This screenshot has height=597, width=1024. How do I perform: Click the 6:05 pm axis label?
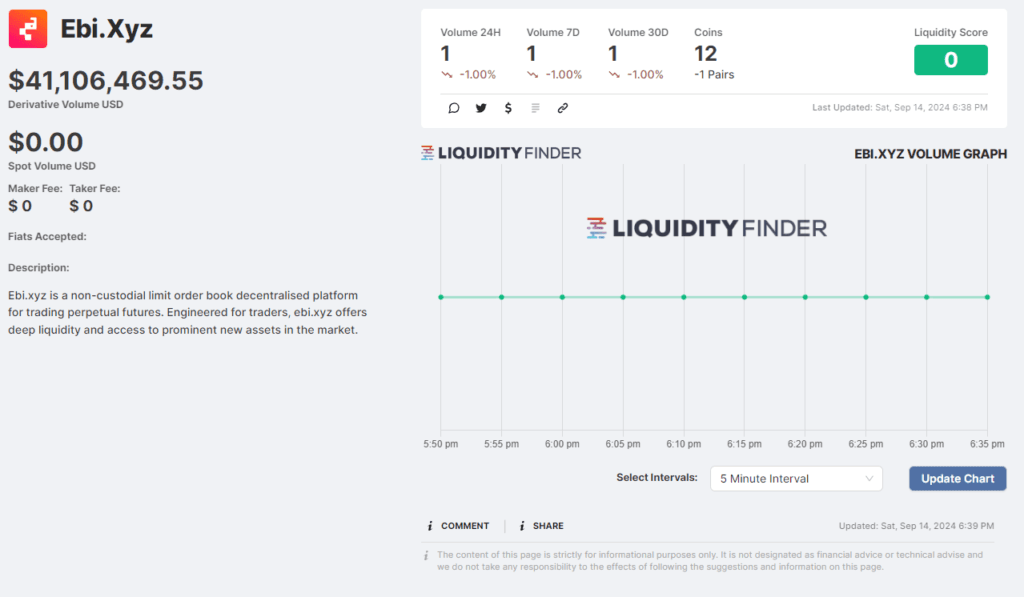point(623,444)
